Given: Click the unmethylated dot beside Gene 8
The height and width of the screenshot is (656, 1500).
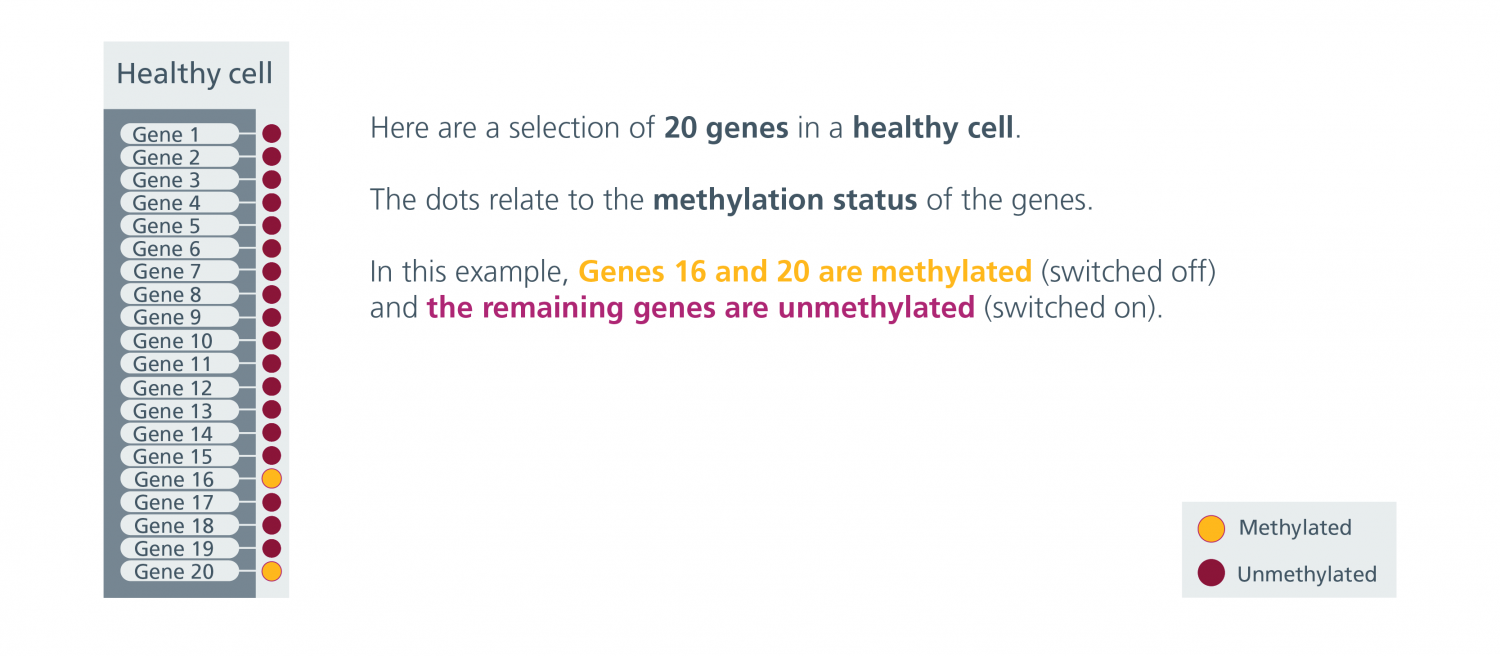Looking at the screenshot, I should 271,295.
